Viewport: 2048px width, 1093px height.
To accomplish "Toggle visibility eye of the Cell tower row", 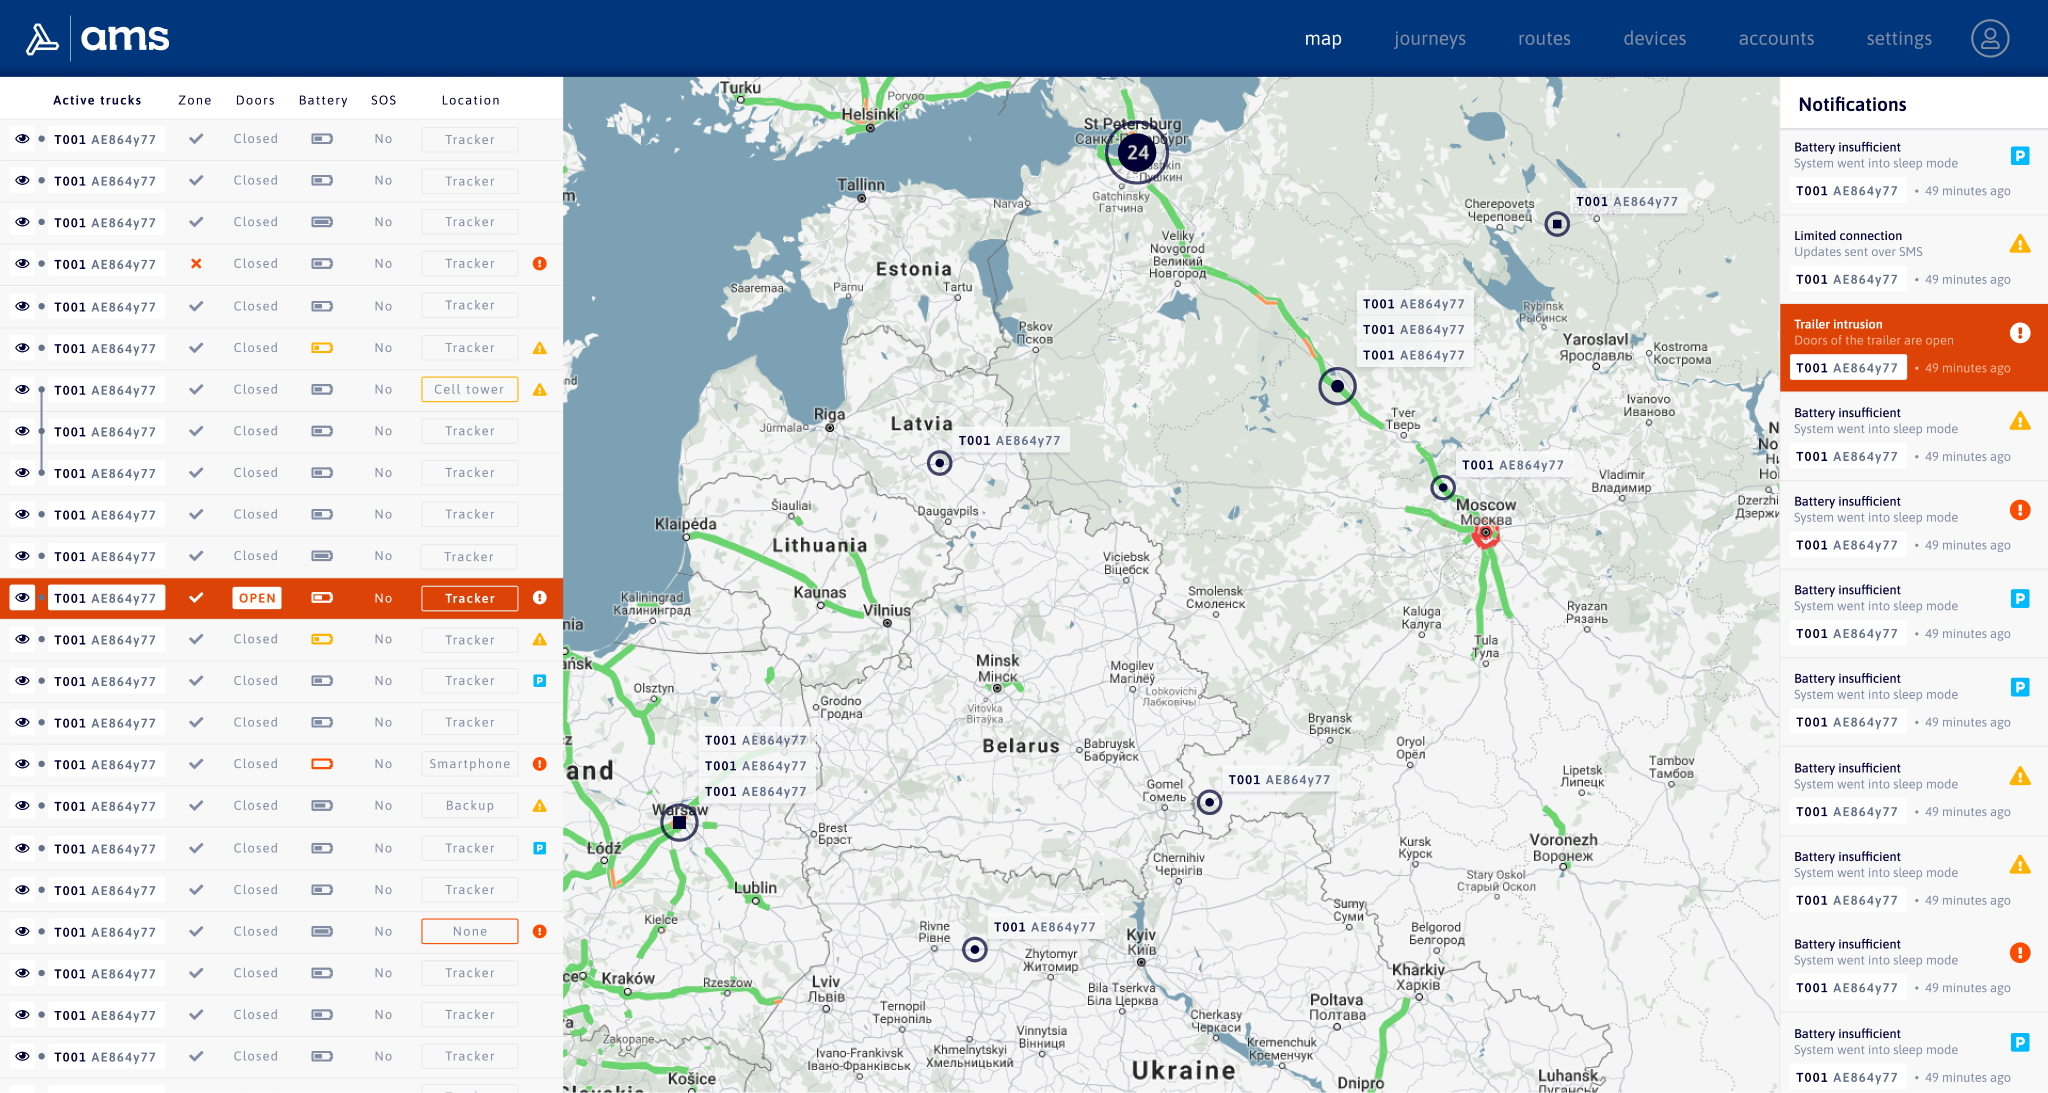I will tap(22, 390).
